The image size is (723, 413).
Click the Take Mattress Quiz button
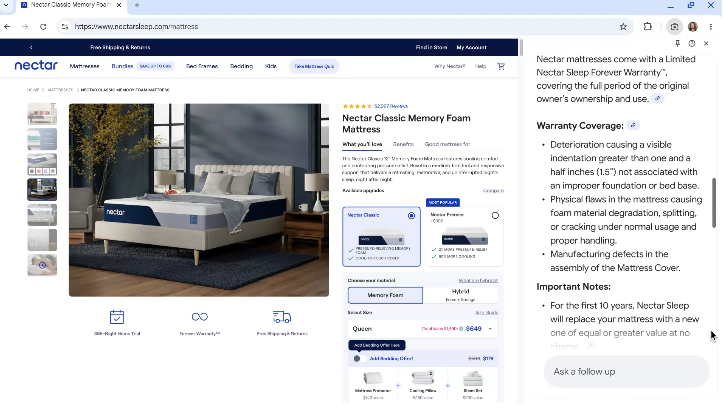(313, 66)
